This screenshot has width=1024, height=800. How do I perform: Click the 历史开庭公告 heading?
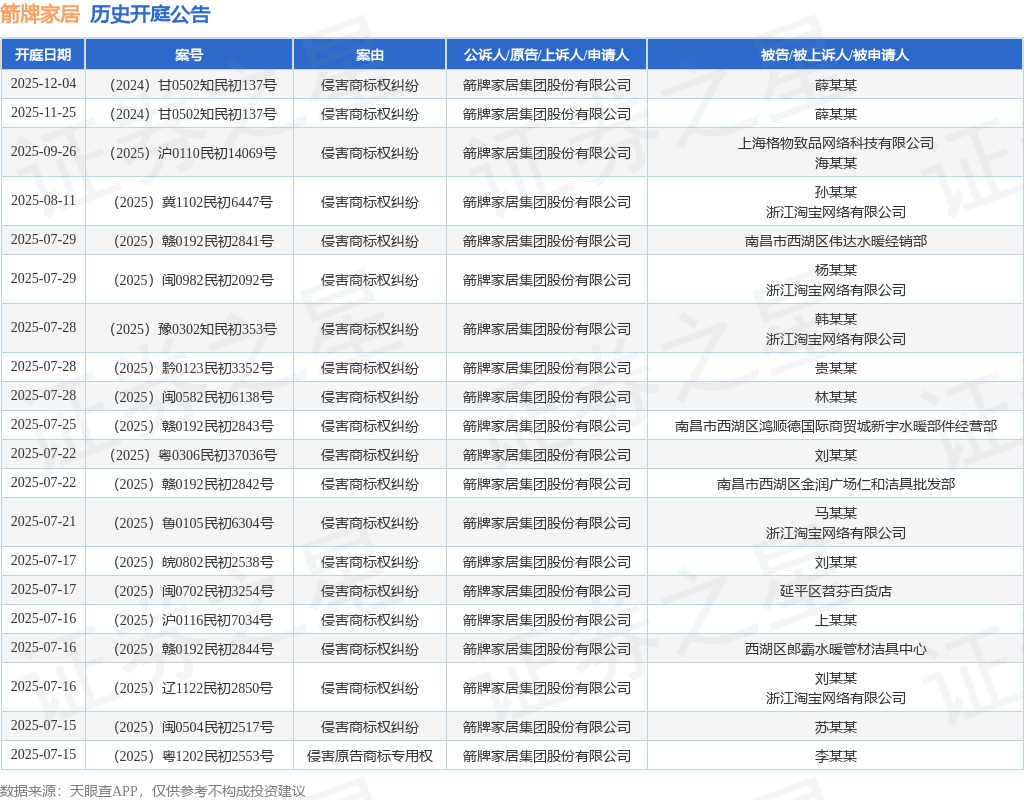(x=150, y=14)
